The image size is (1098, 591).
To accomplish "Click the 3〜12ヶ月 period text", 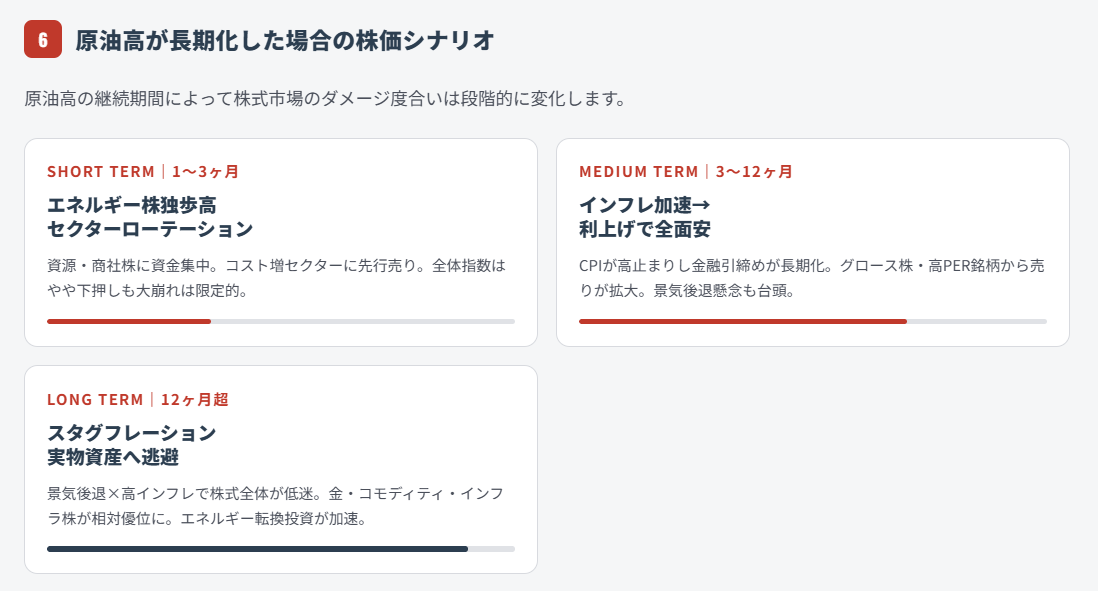I will (754, 171).
